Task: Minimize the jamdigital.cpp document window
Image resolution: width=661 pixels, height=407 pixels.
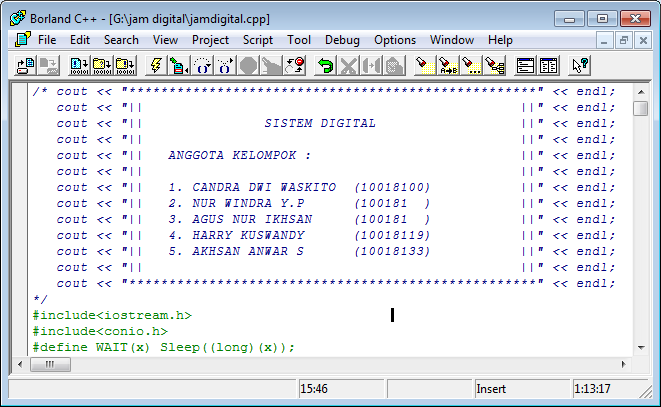Action: coord(604,41)
